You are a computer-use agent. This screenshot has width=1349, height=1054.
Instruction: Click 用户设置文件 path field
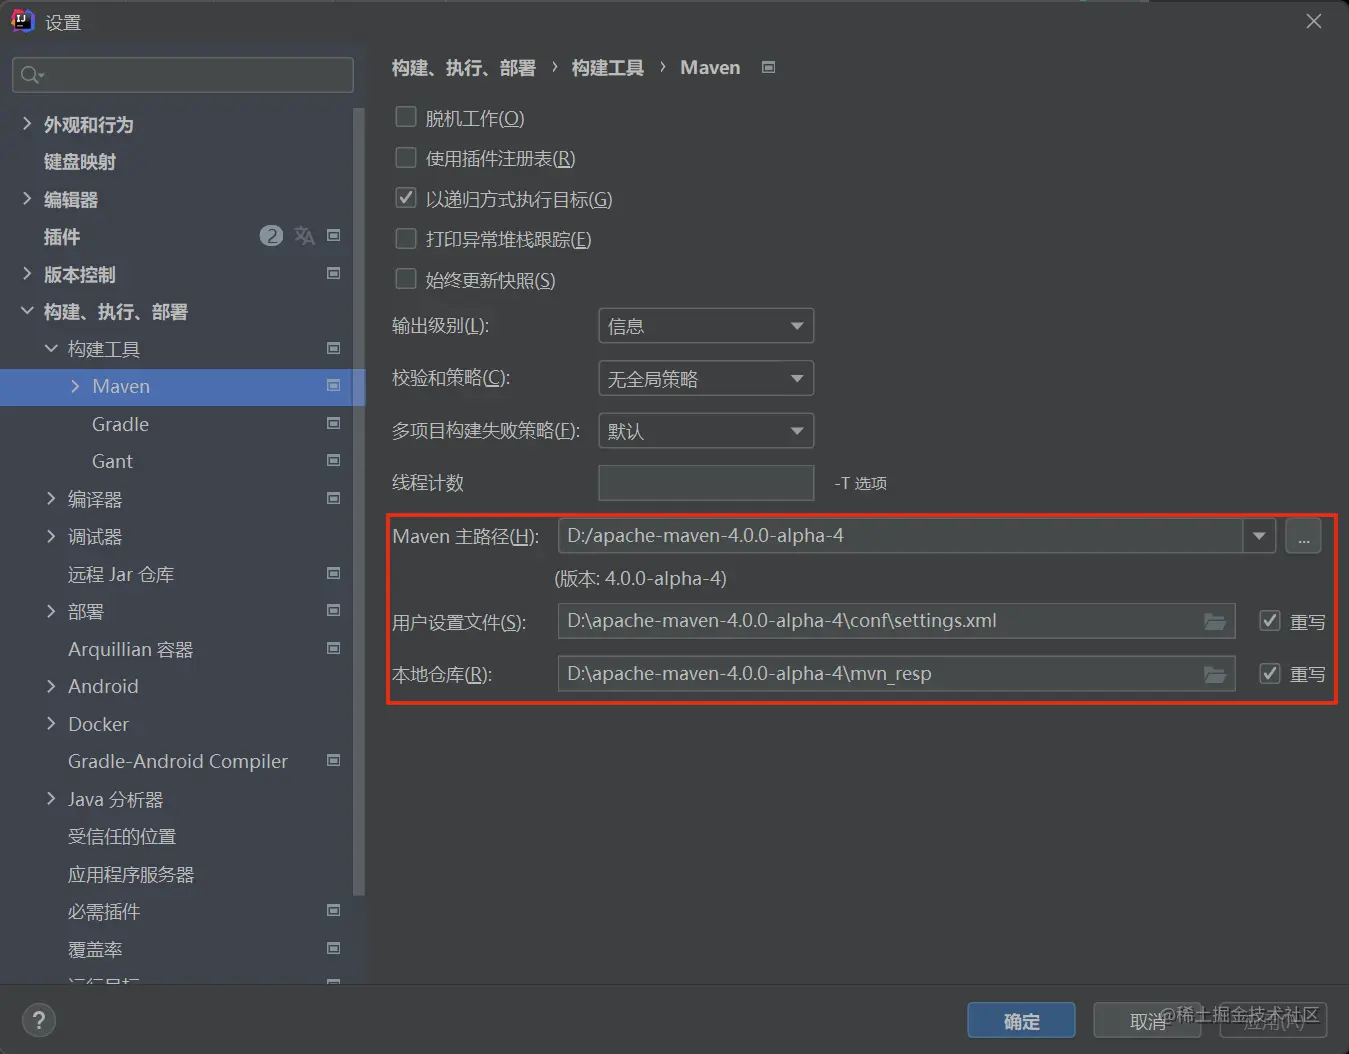(x=896, y=621)
